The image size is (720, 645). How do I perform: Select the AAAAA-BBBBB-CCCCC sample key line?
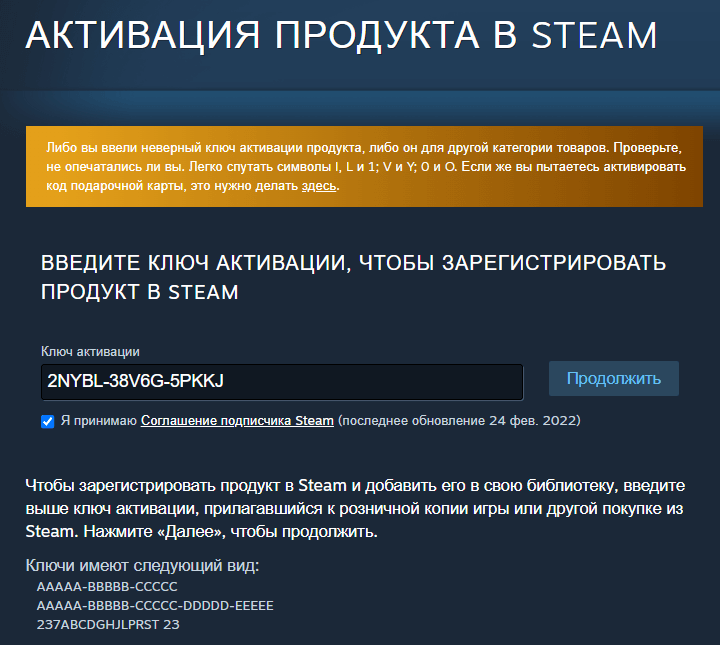[x=107, y=587]
